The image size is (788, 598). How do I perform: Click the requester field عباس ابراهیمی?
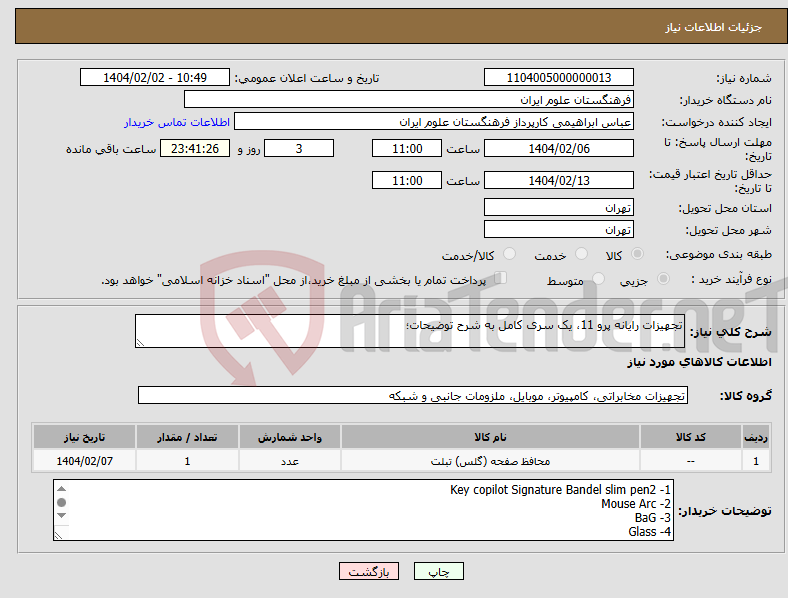[x=434, y=122]
